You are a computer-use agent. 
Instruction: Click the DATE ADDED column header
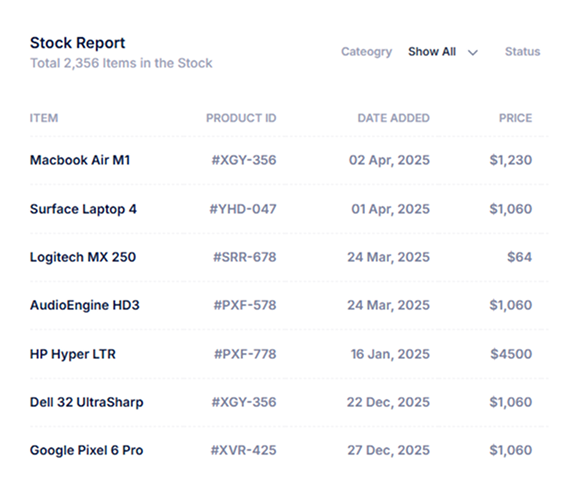coord(393,118)
